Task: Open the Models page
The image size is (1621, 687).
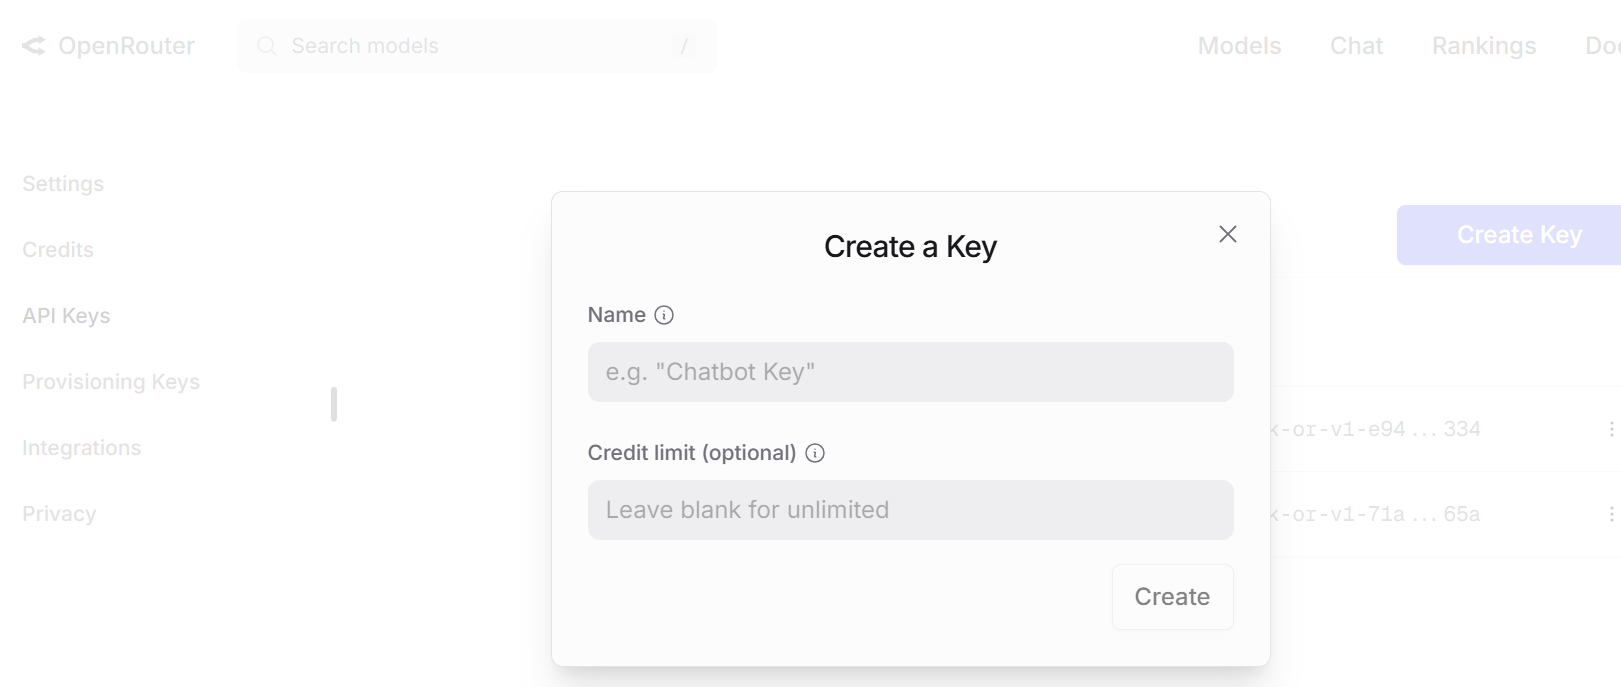Action: point(1239,46)
